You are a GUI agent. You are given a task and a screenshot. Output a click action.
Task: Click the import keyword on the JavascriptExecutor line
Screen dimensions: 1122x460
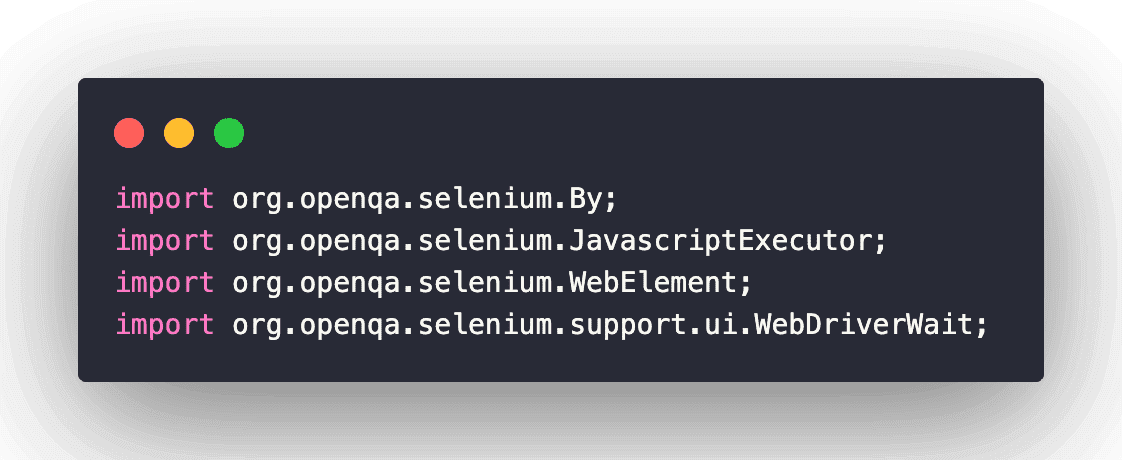click(165, 241)
